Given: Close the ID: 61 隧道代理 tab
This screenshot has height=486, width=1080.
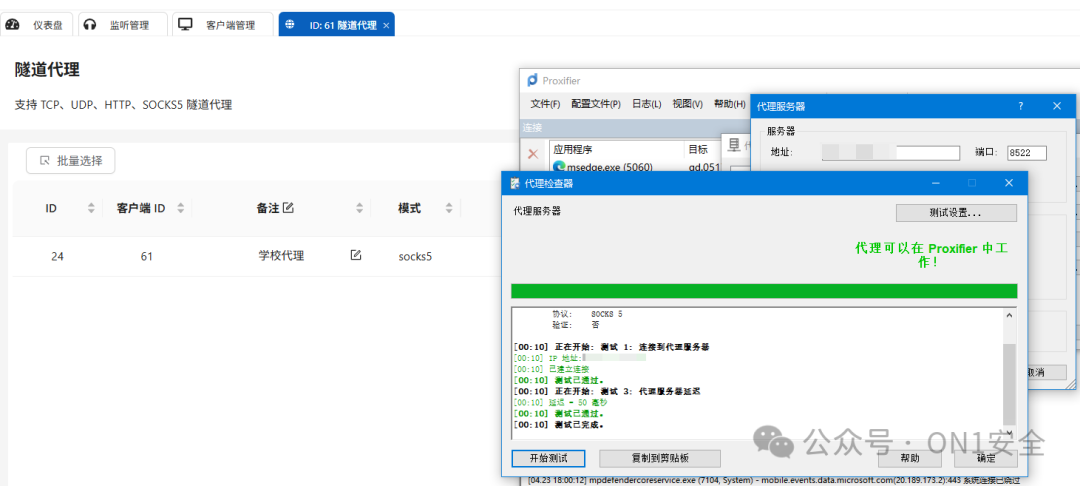Looking at the screenshot, I should pyautogui.click(x=386, y=25).
